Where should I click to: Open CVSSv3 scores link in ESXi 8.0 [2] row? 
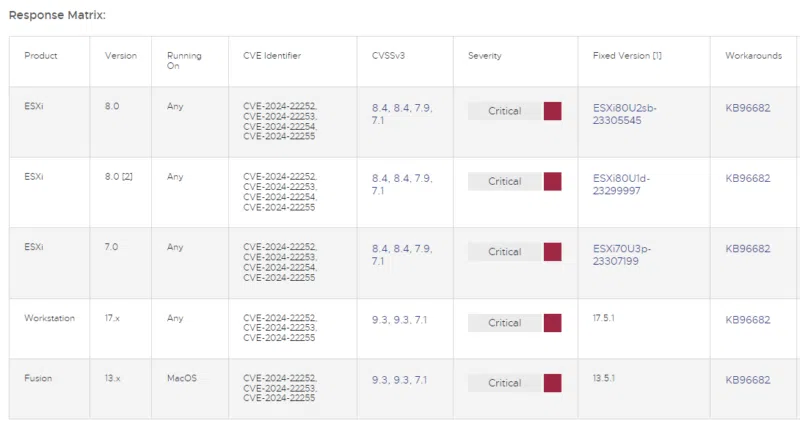pos(402,185)
